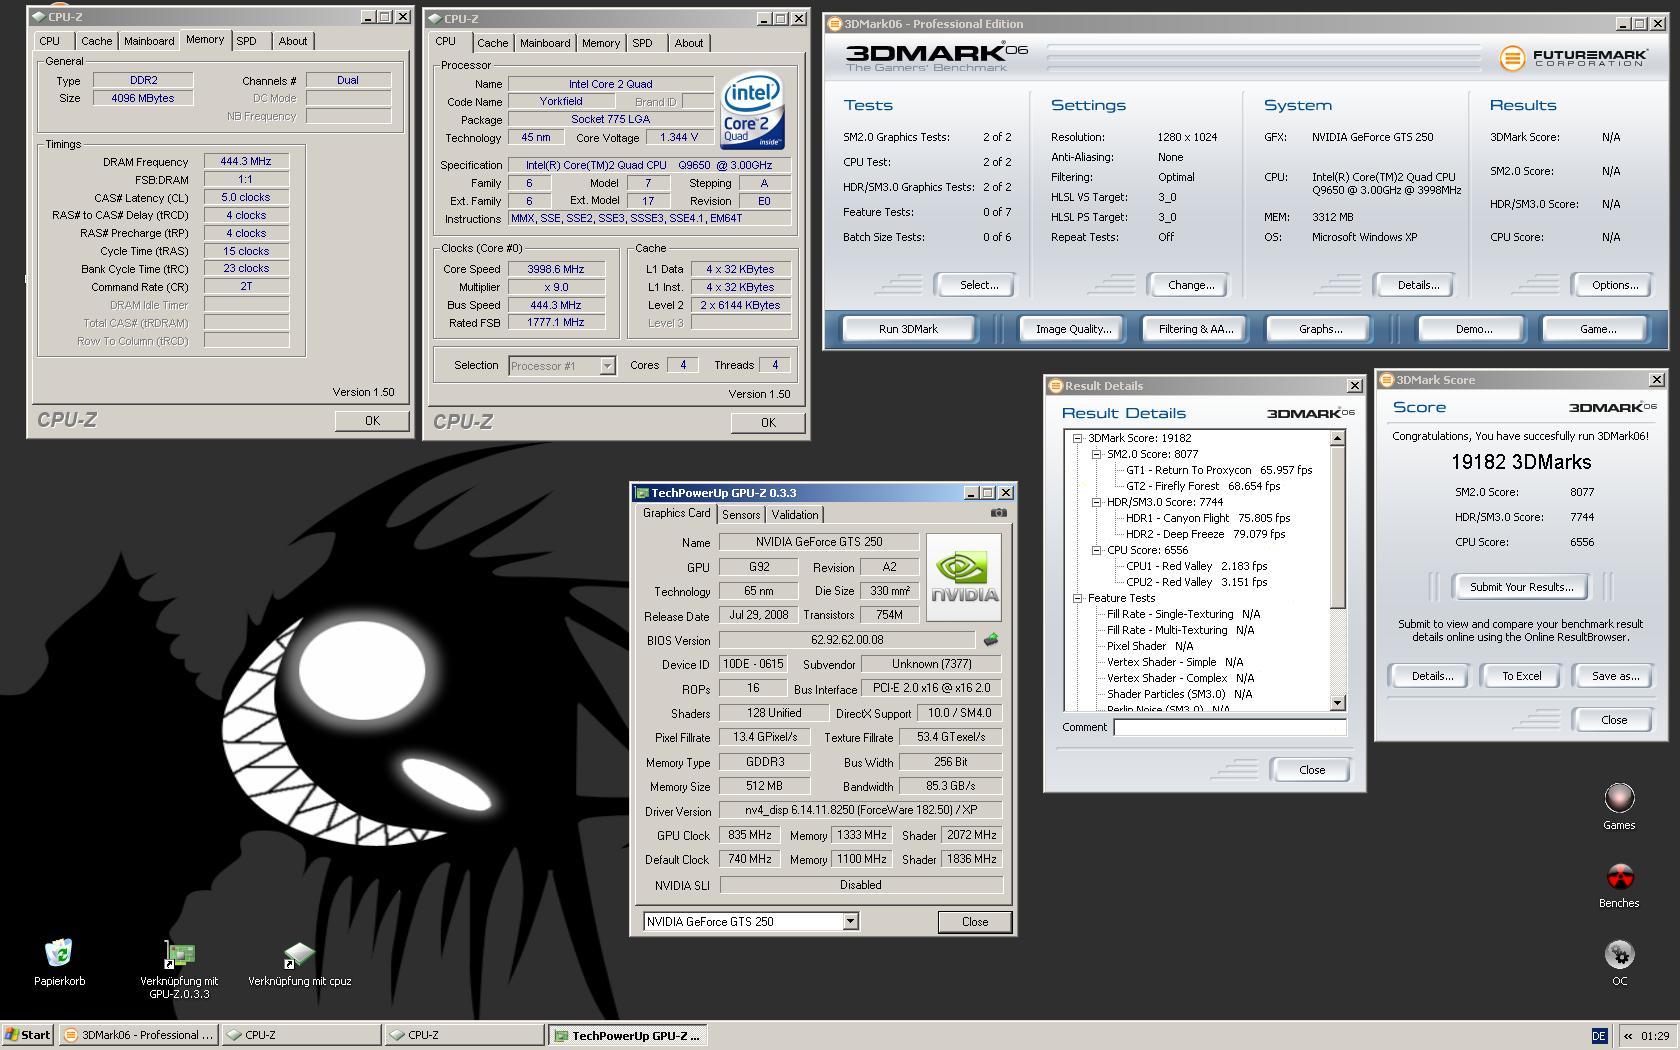The width and height of the screenshot is (1680, 1050).
Task: Open the Mainboard tab in left CPU-Z window
Action: 149,41
